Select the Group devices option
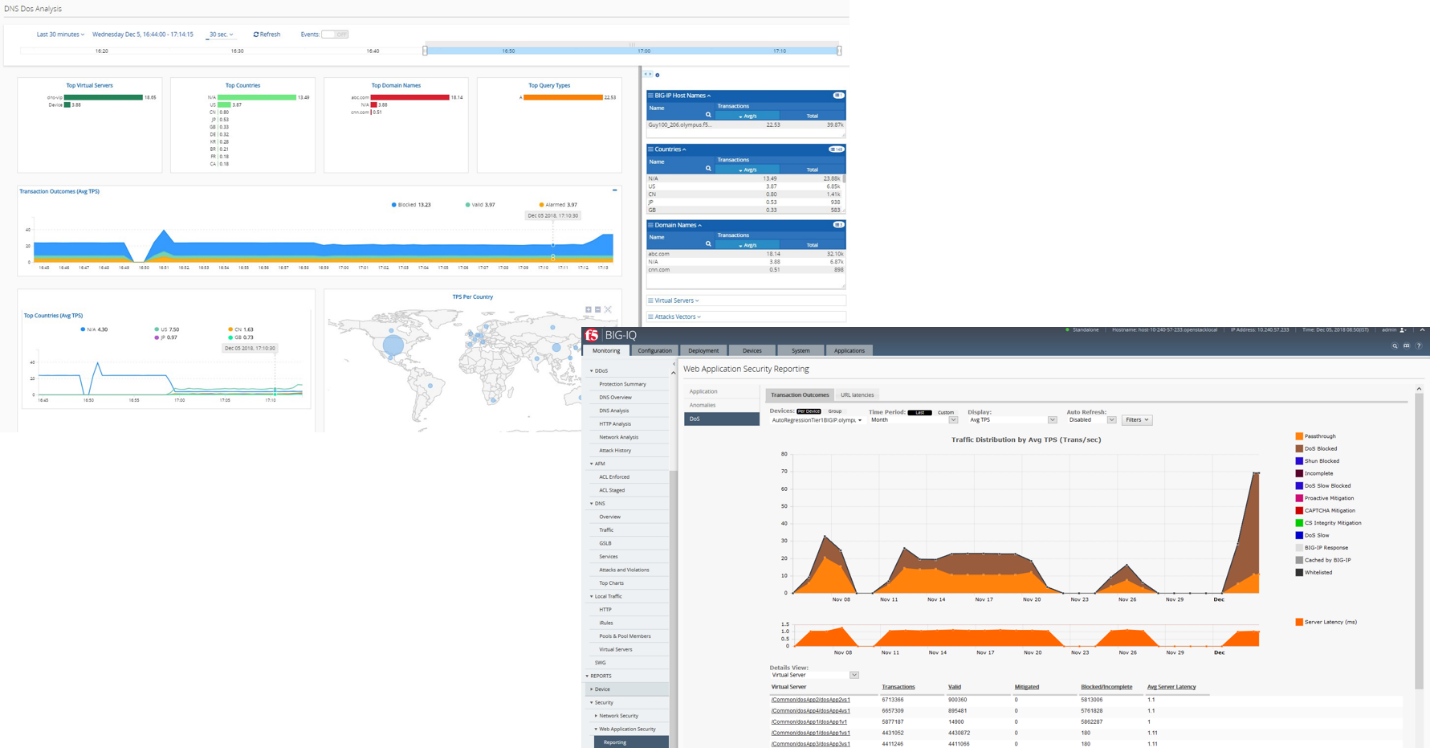Screen dimensions: 1430x748 pos(835,411)
